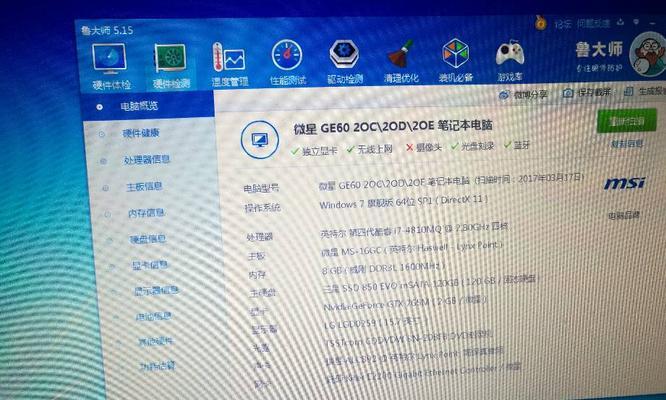Select 硬件健康 in the sidebar
Screen dimensions: 666x400
pyautogui.click(x=141, y=133)
